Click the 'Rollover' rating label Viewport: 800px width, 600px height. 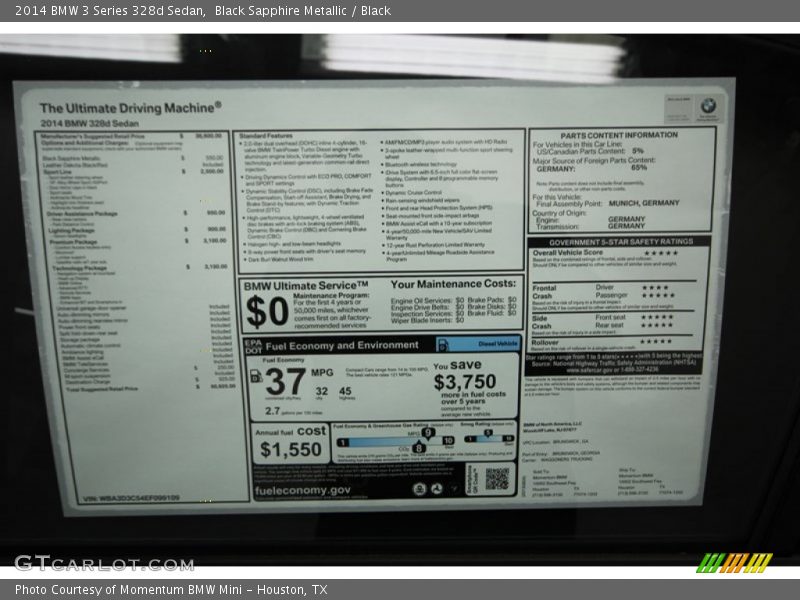pos(545,342)
